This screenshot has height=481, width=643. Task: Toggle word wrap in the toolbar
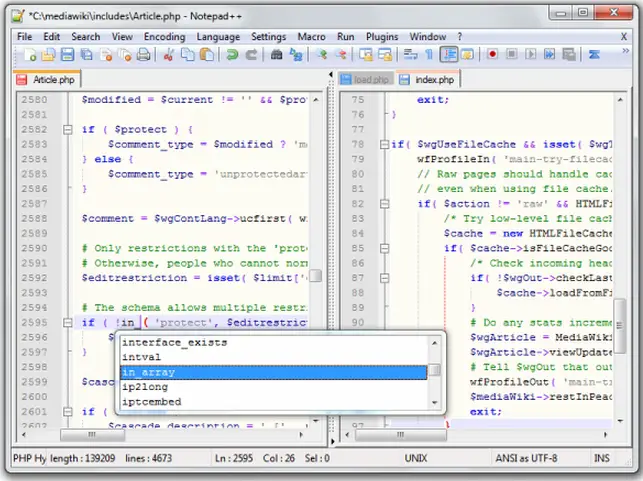point(410,55)
